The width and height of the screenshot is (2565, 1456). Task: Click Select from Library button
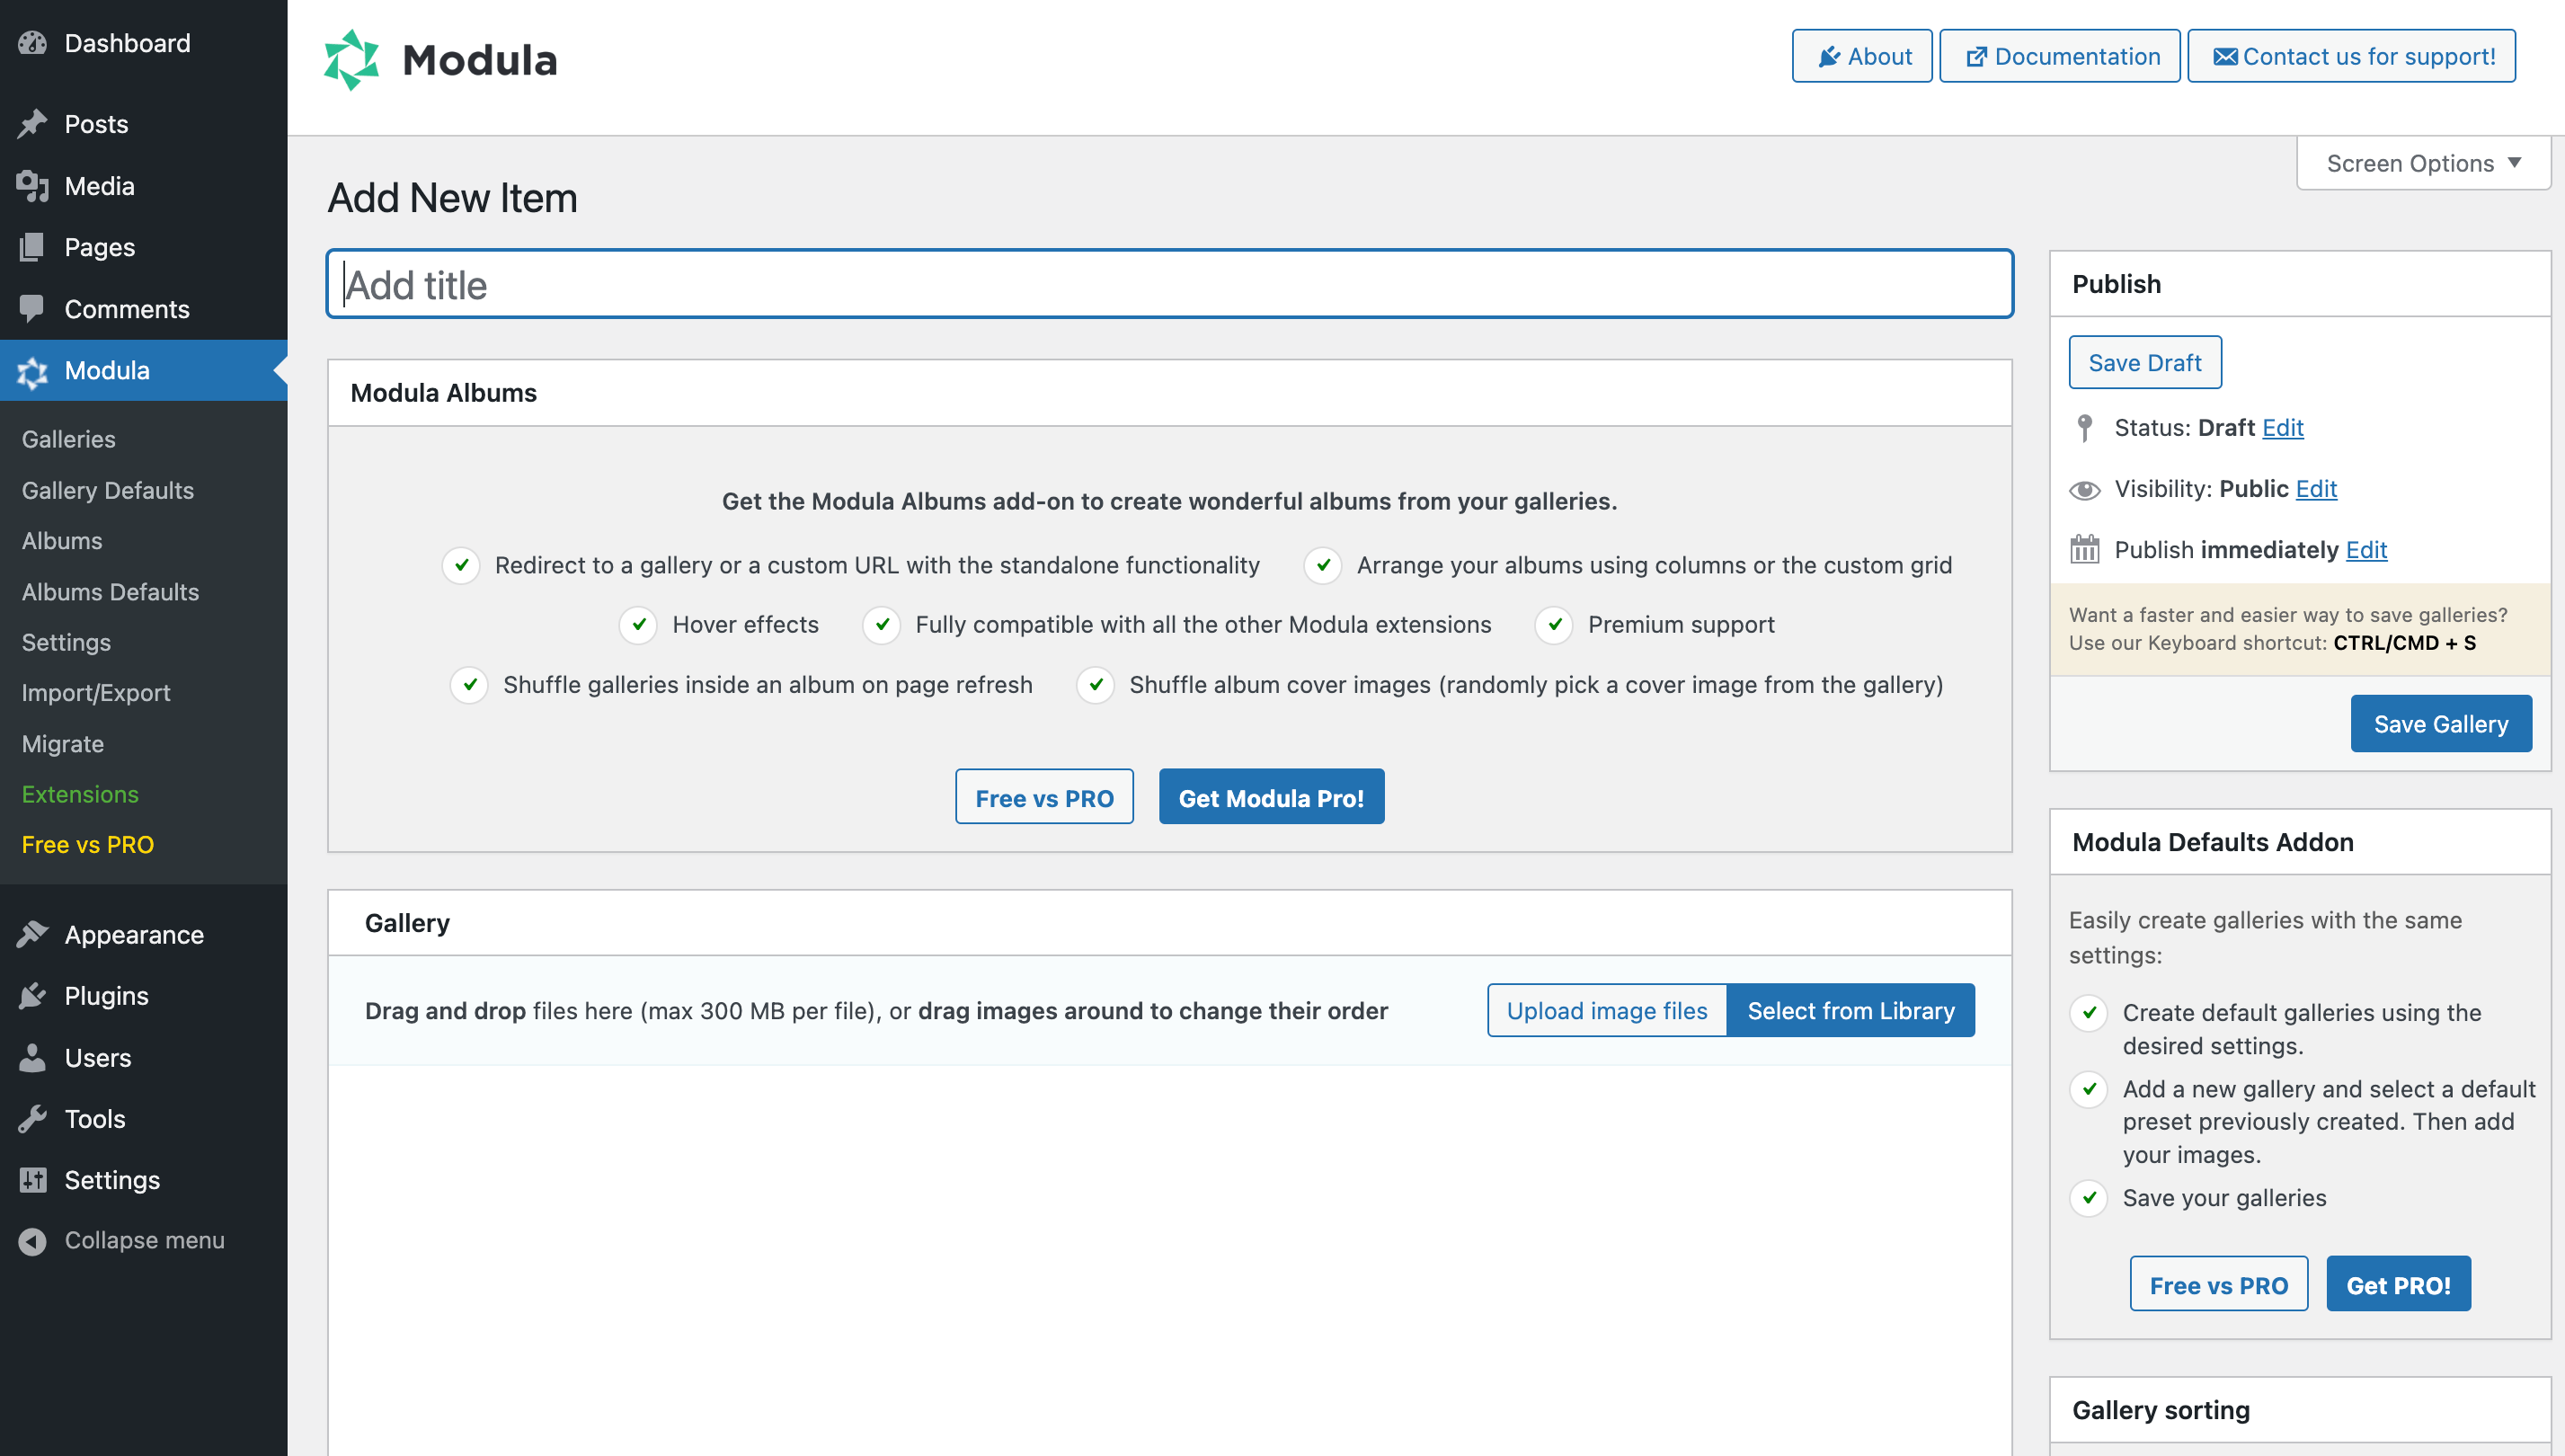(1851, 1011)
